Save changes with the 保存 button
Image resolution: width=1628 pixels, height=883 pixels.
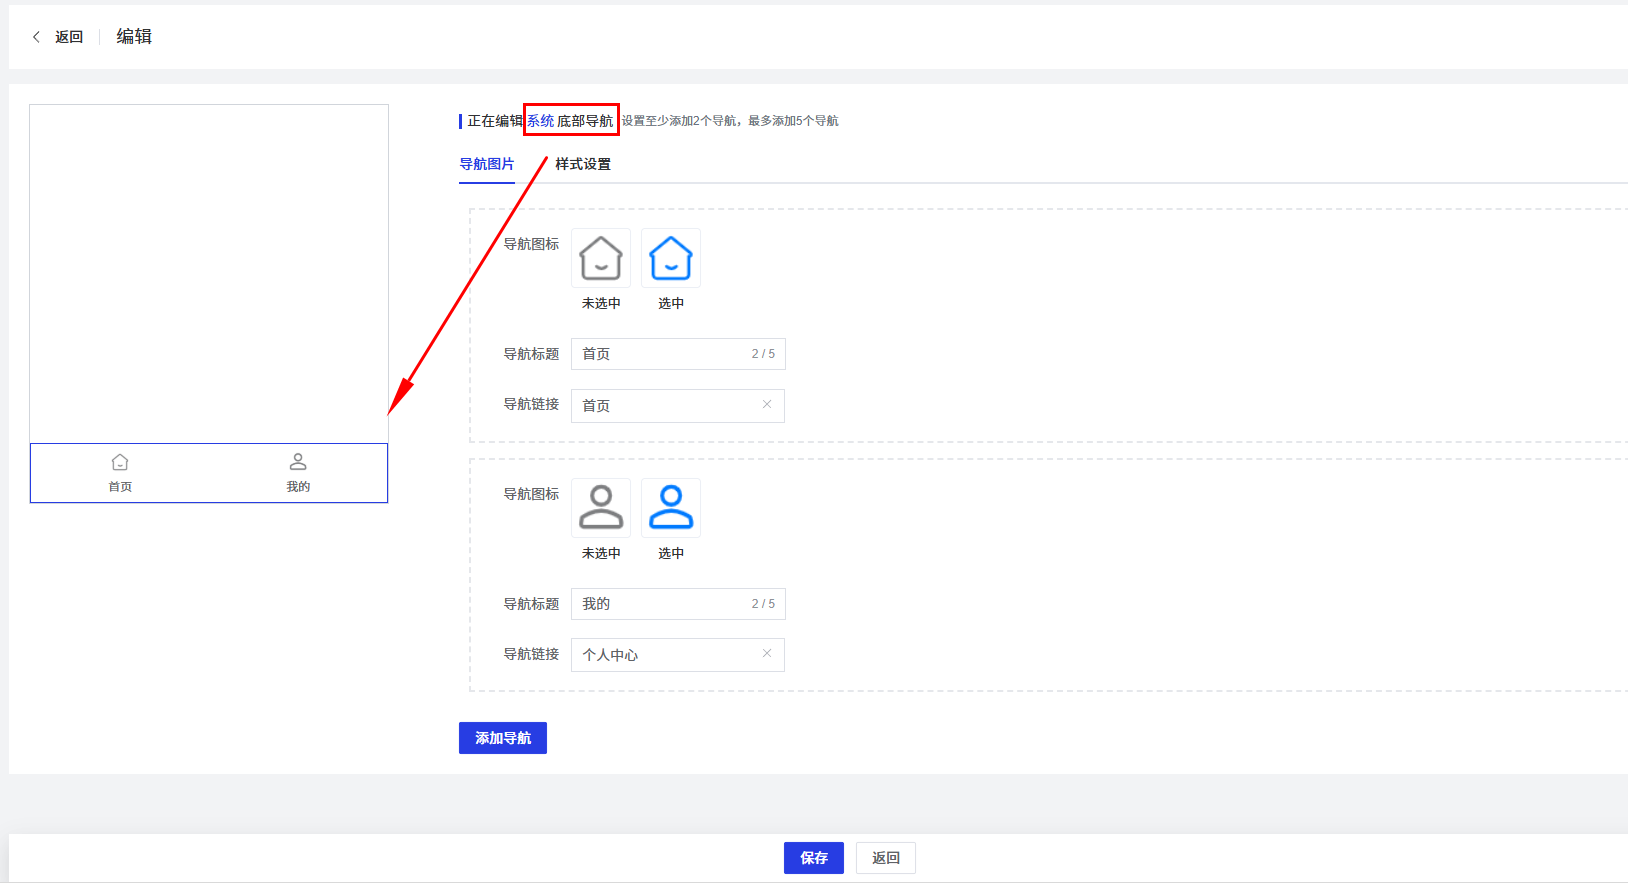813,858
